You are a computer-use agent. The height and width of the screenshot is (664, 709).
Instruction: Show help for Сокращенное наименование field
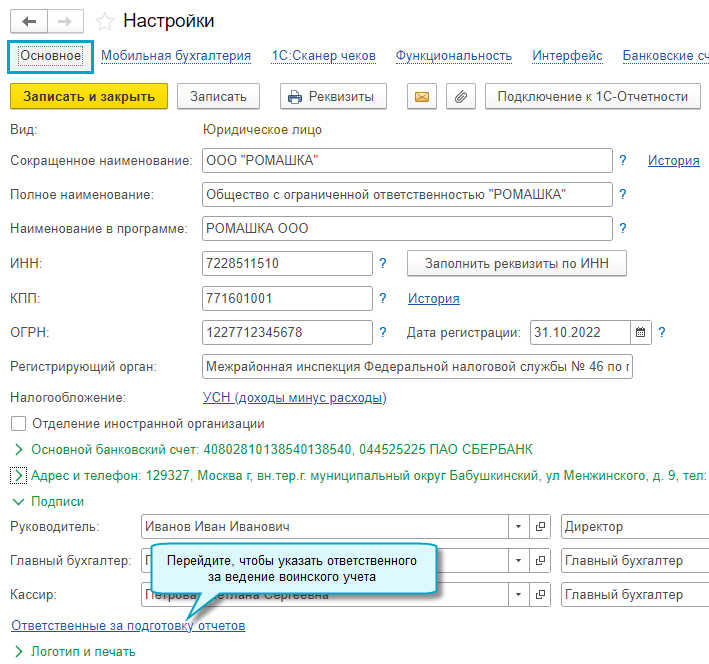623,160
